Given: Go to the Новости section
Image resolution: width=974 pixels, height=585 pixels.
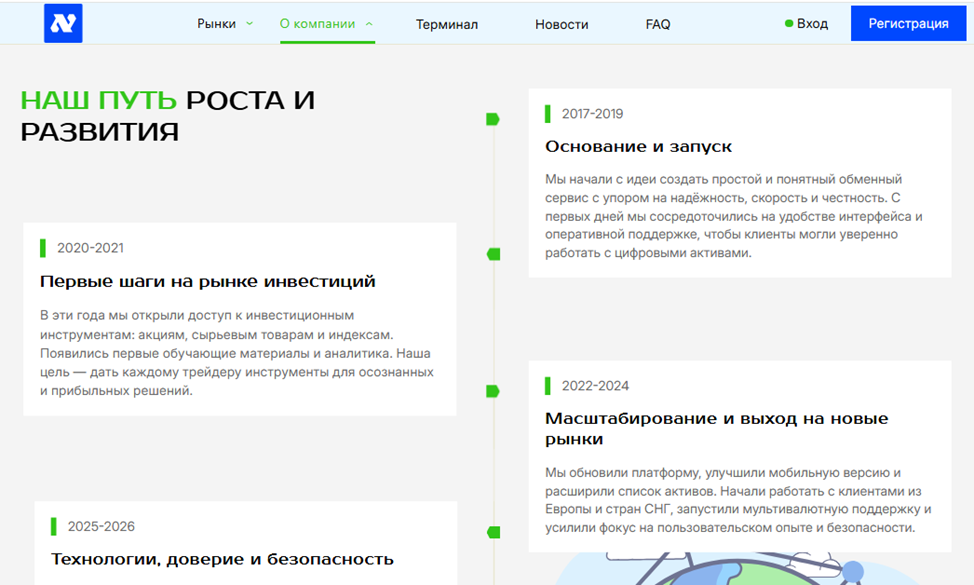Looking at the screenshot, I should (561, 24).
